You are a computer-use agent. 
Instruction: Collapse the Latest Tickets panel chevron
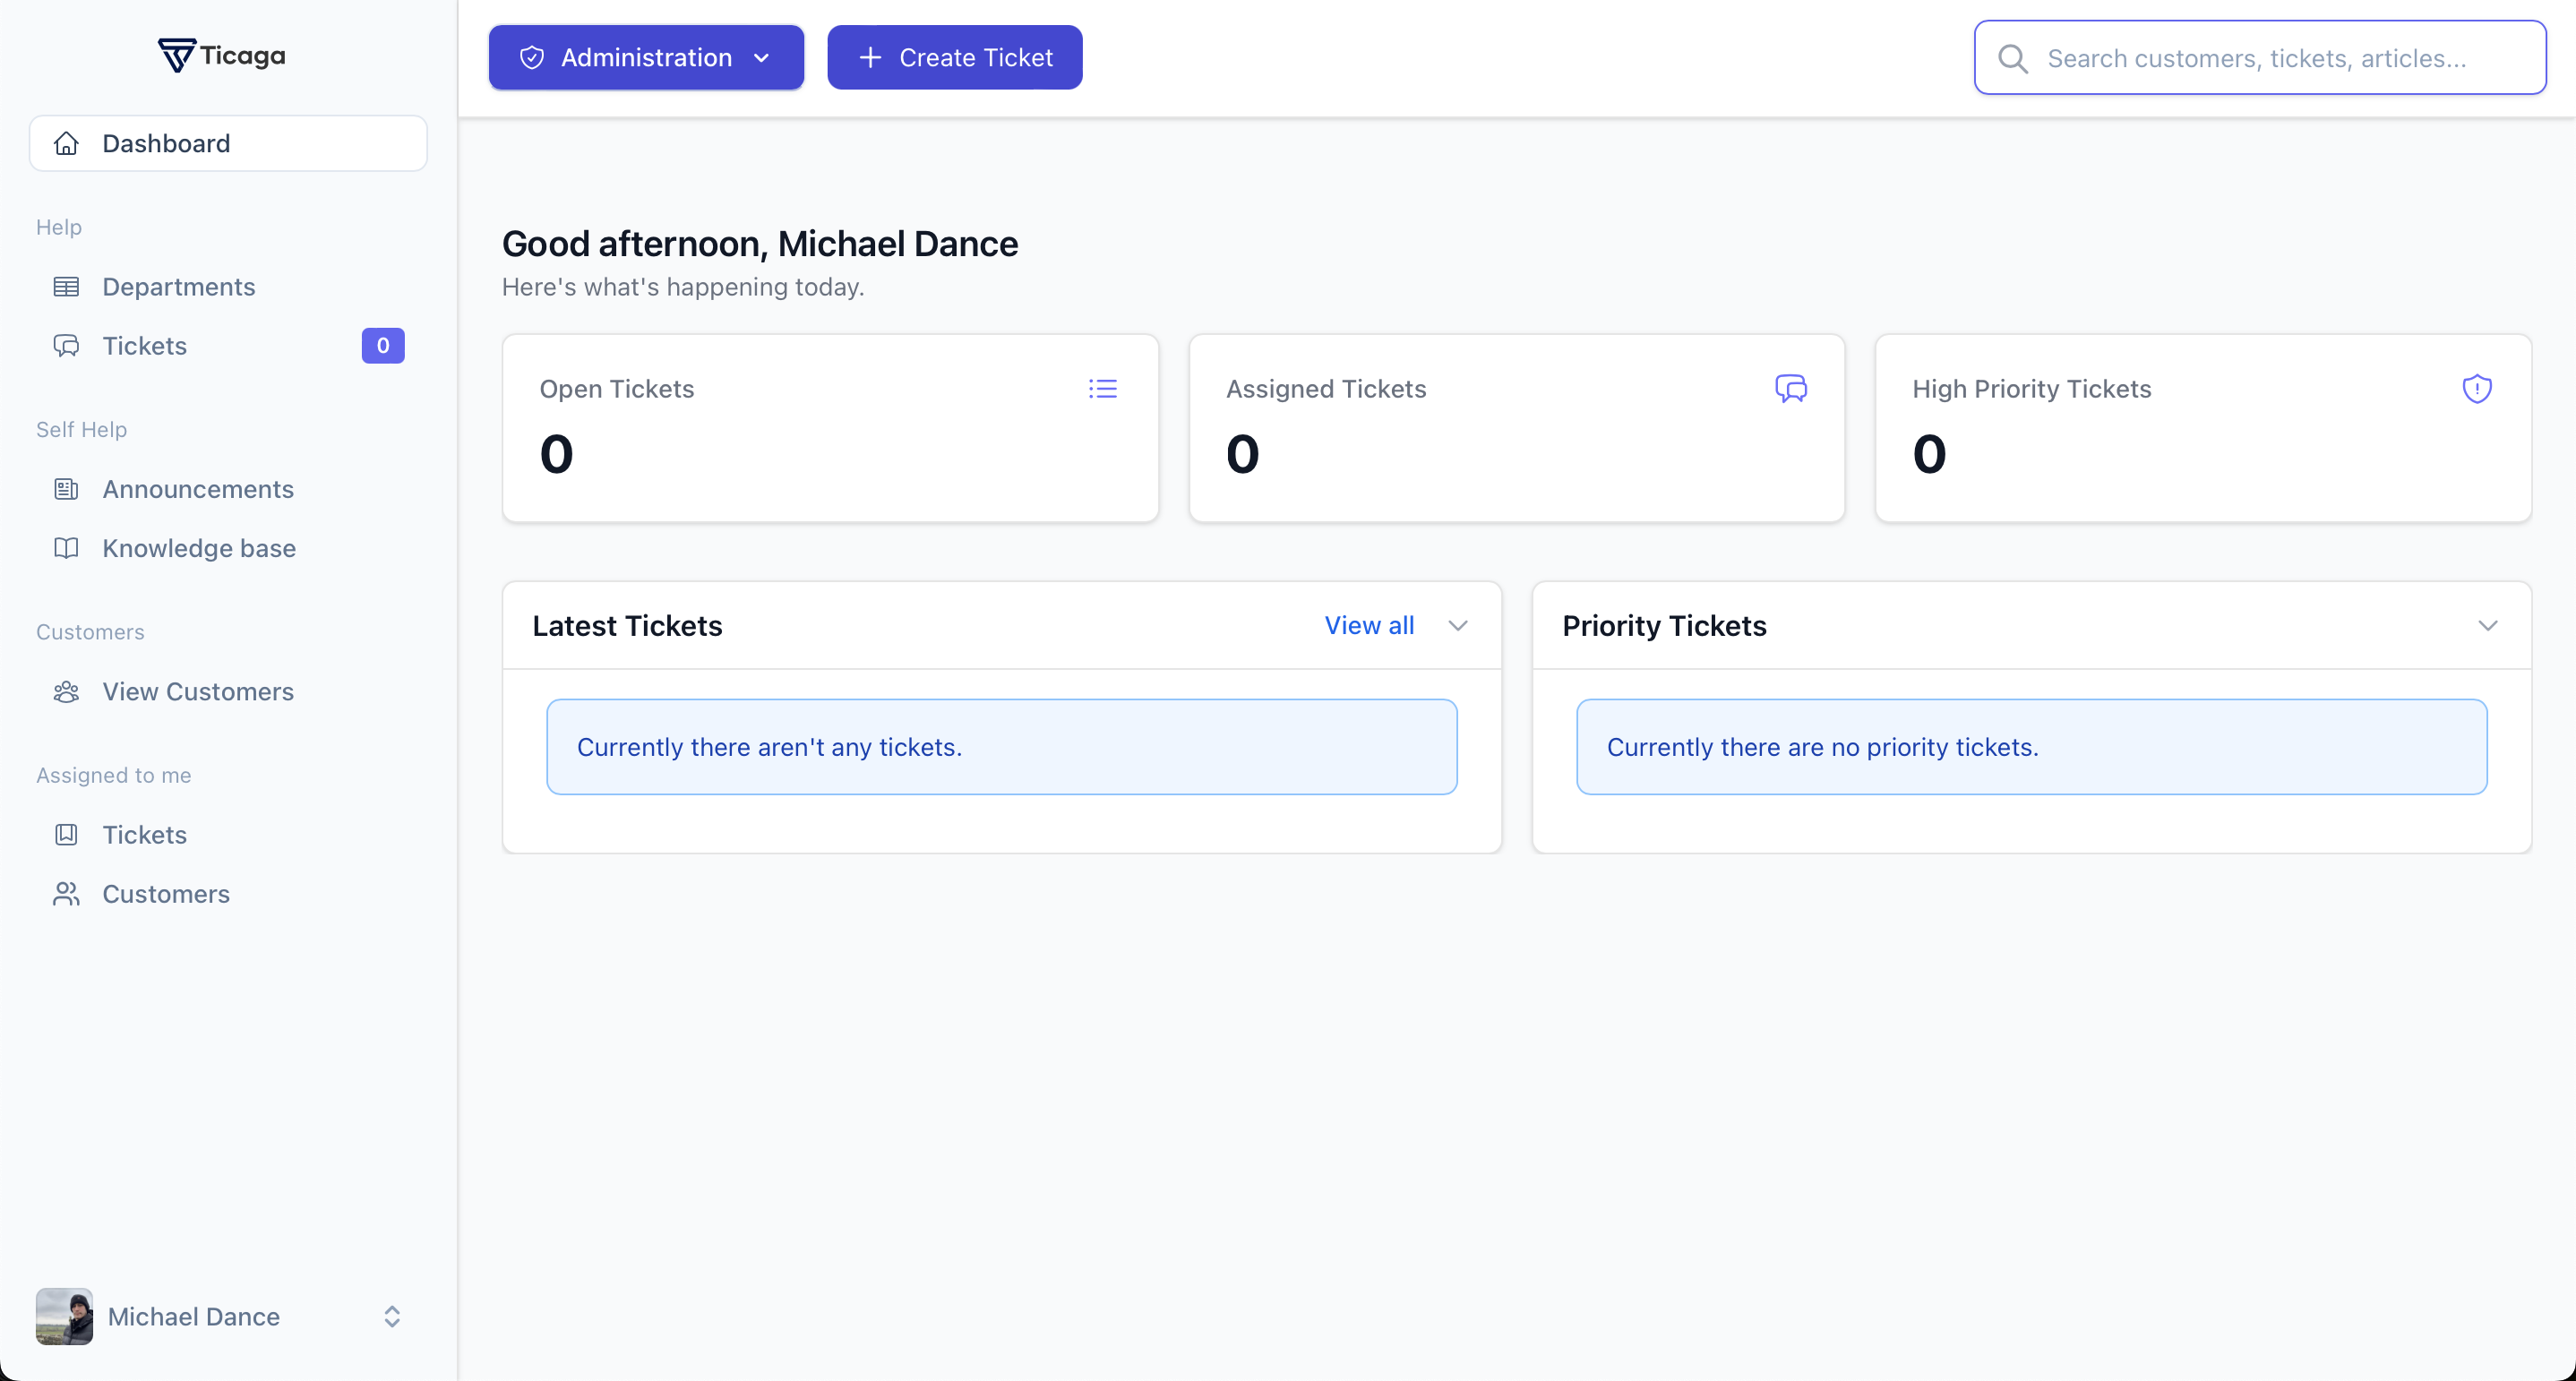click(x=1458, y=625)
